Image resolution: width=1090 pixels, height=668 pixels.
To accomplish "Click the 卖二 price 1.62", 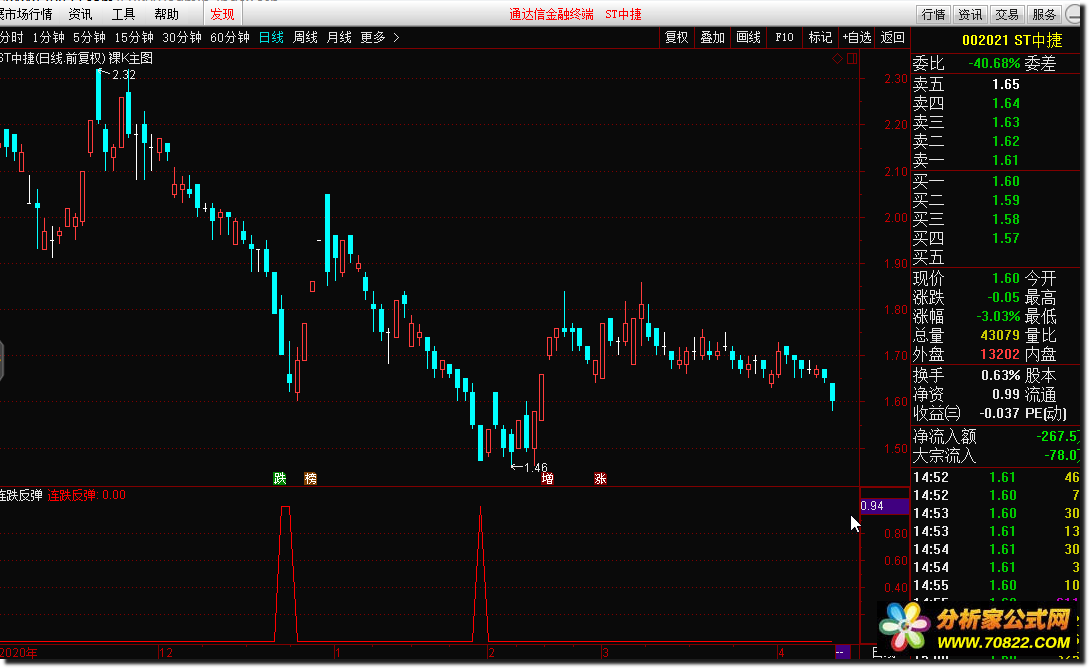I will coord(1006,141).
